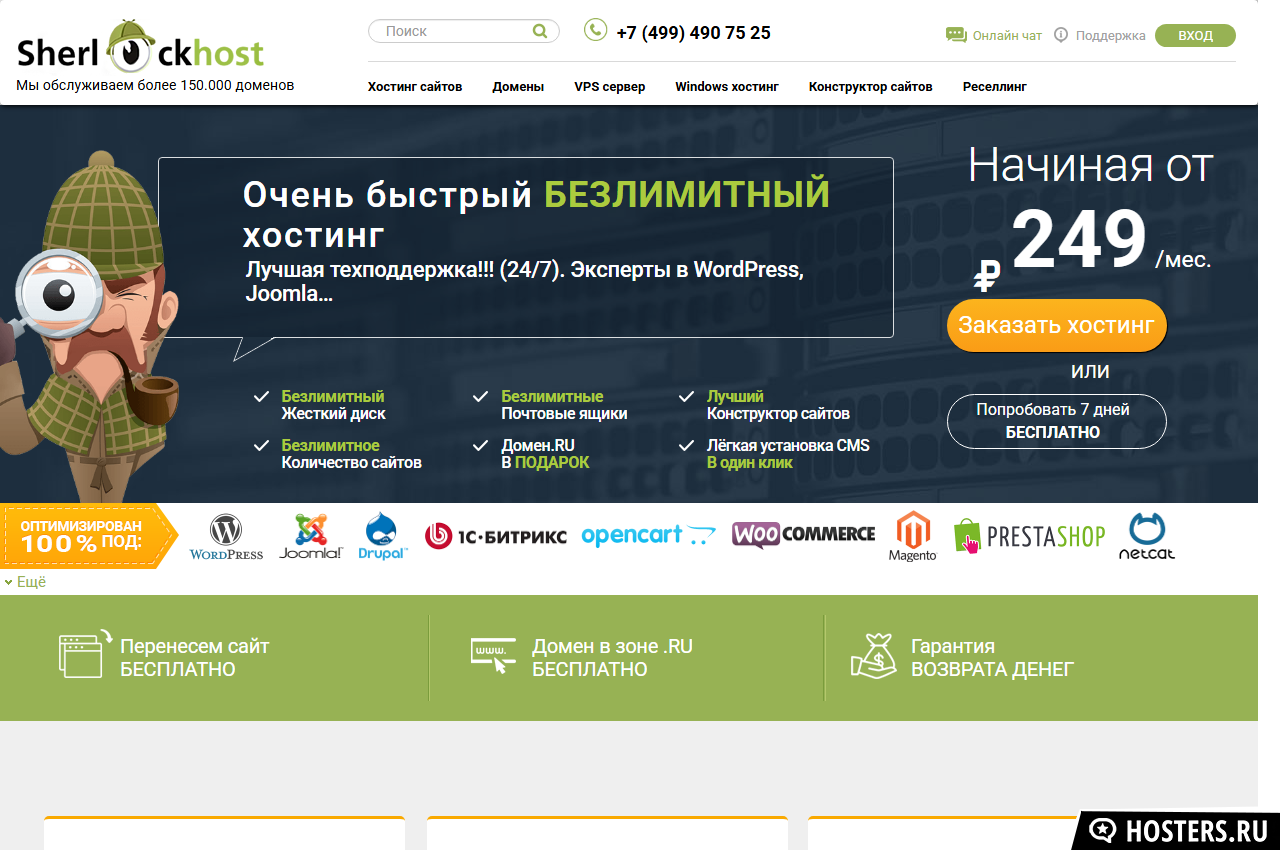Click the www domain icon
1280x850 pixels.
[493, 656]
